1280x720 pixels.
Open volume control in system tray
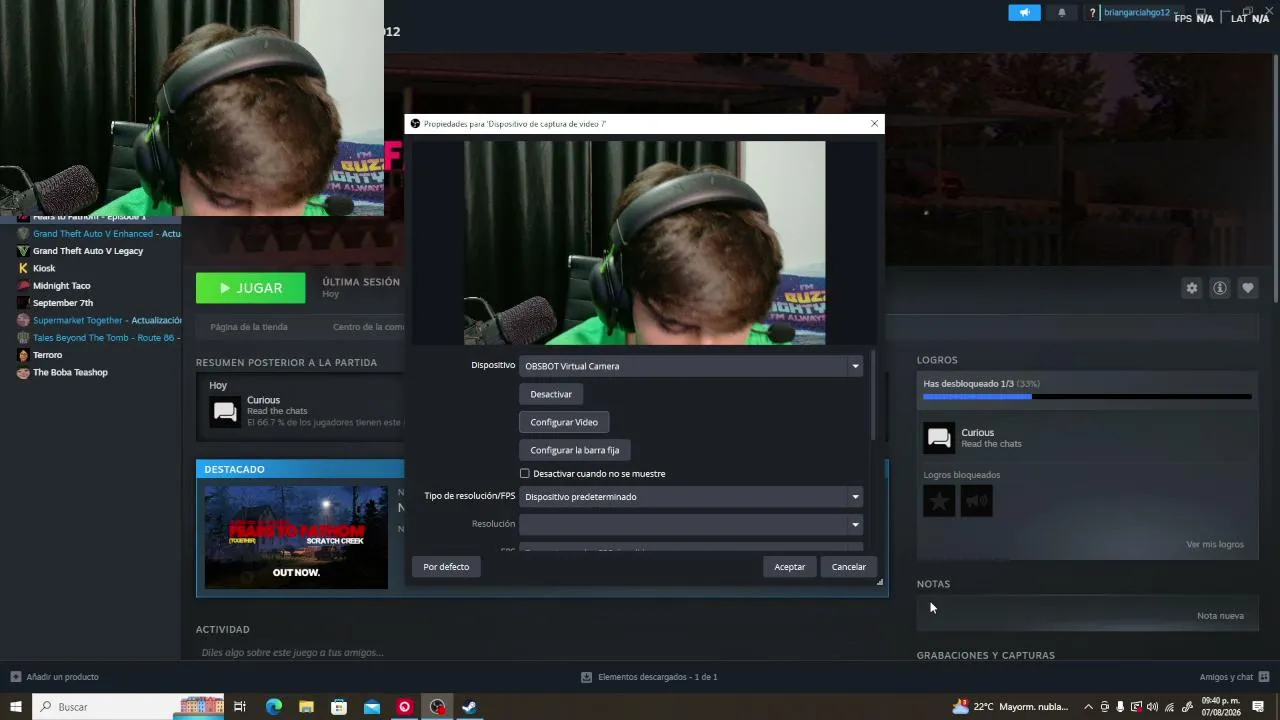tap(1152, 707)
